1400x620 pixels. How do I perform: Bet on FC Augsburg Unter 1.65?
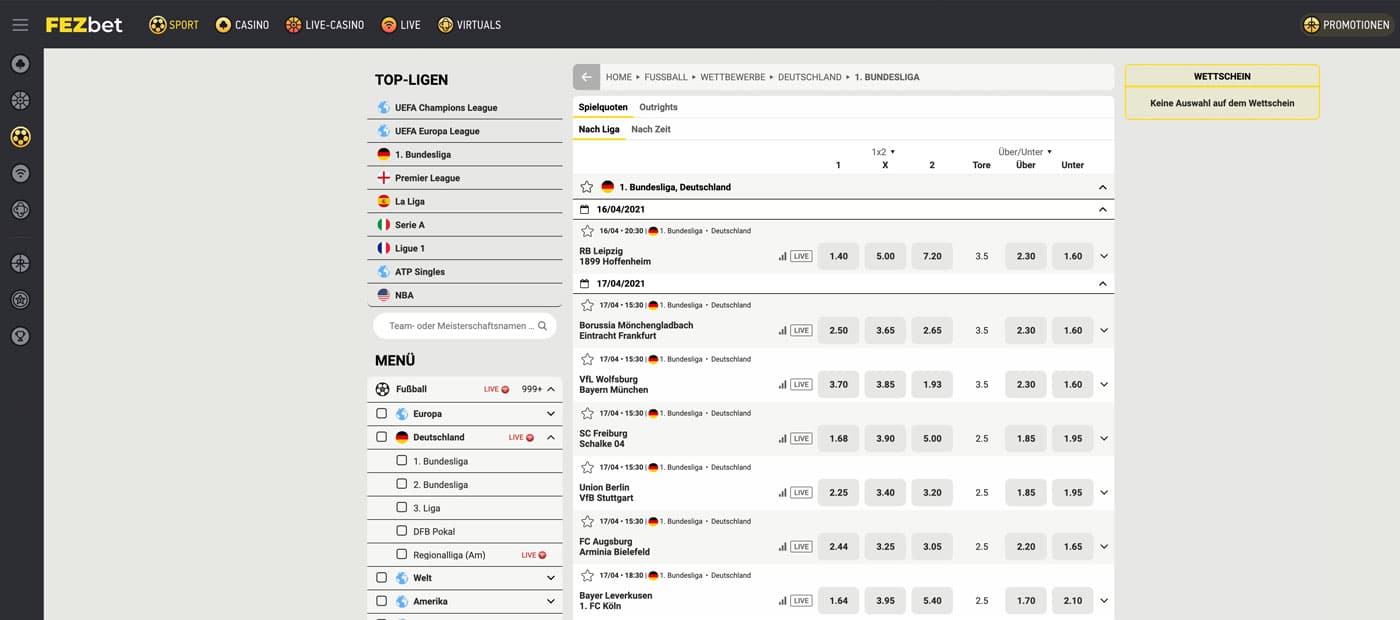1073,546
